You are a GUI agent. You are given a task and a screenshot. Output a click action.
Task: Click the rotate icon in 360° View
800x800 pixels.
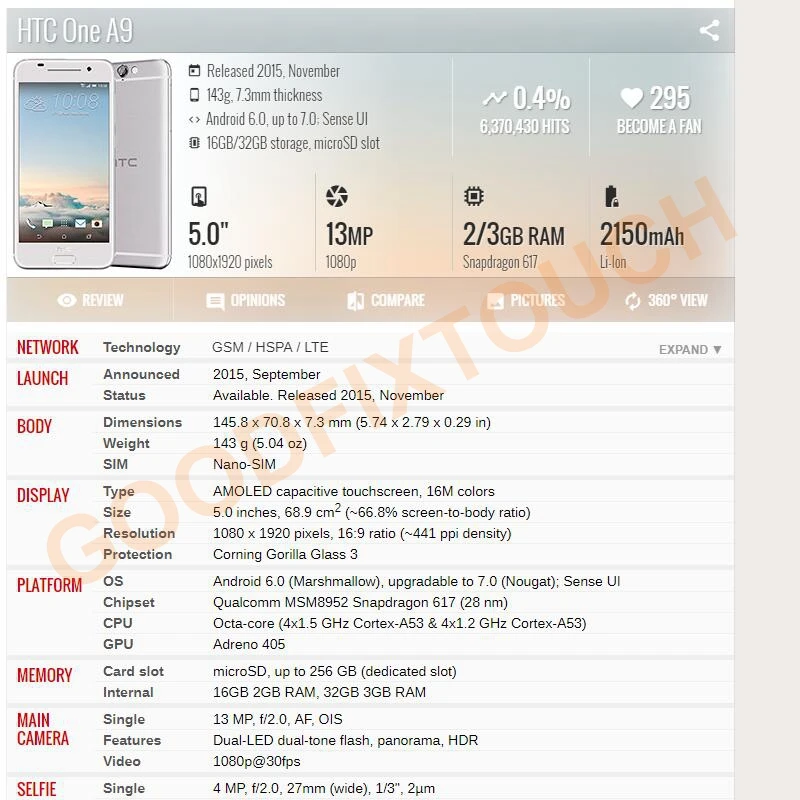(633, 301)
